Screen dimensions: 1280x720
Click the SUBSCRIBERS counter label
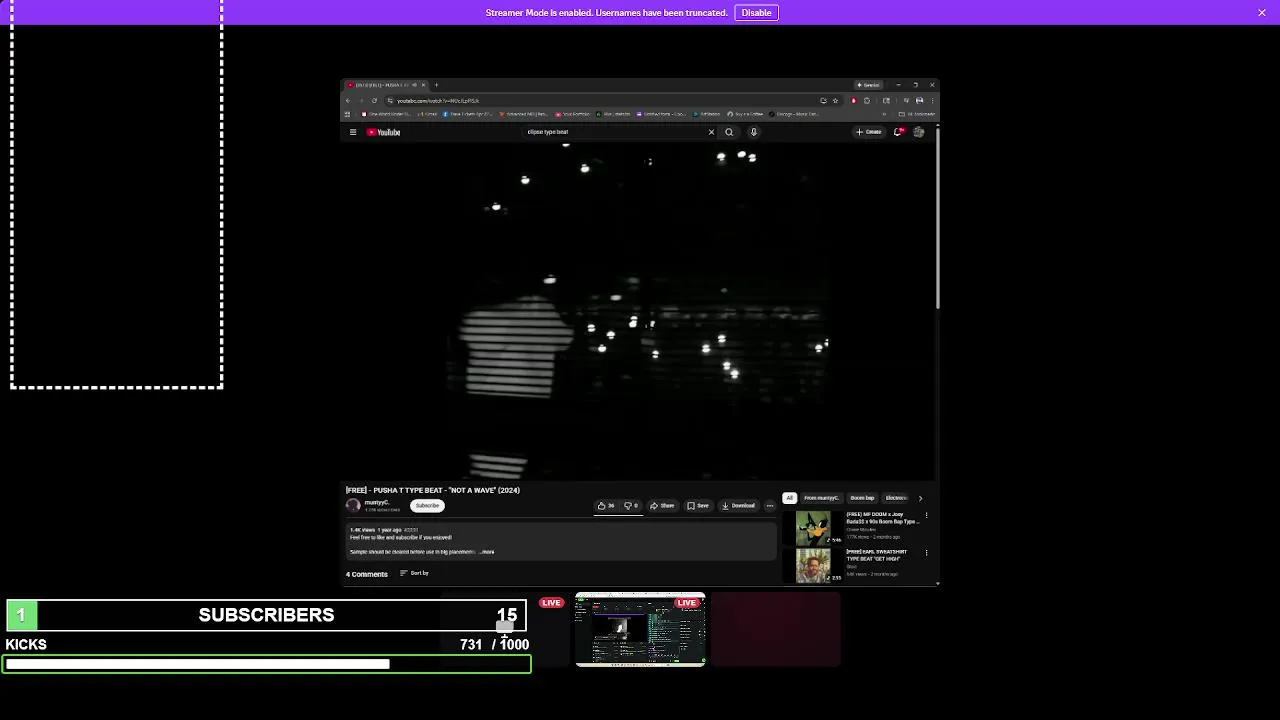(266, 615)
